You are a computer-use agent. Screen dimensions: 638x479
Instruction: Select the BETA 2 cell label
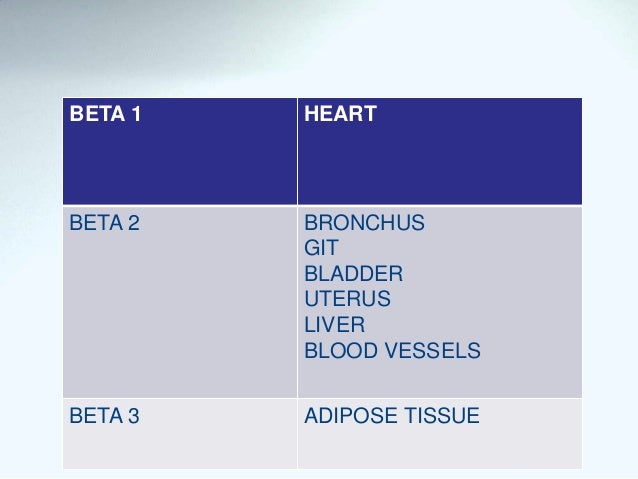click(105, 223)
